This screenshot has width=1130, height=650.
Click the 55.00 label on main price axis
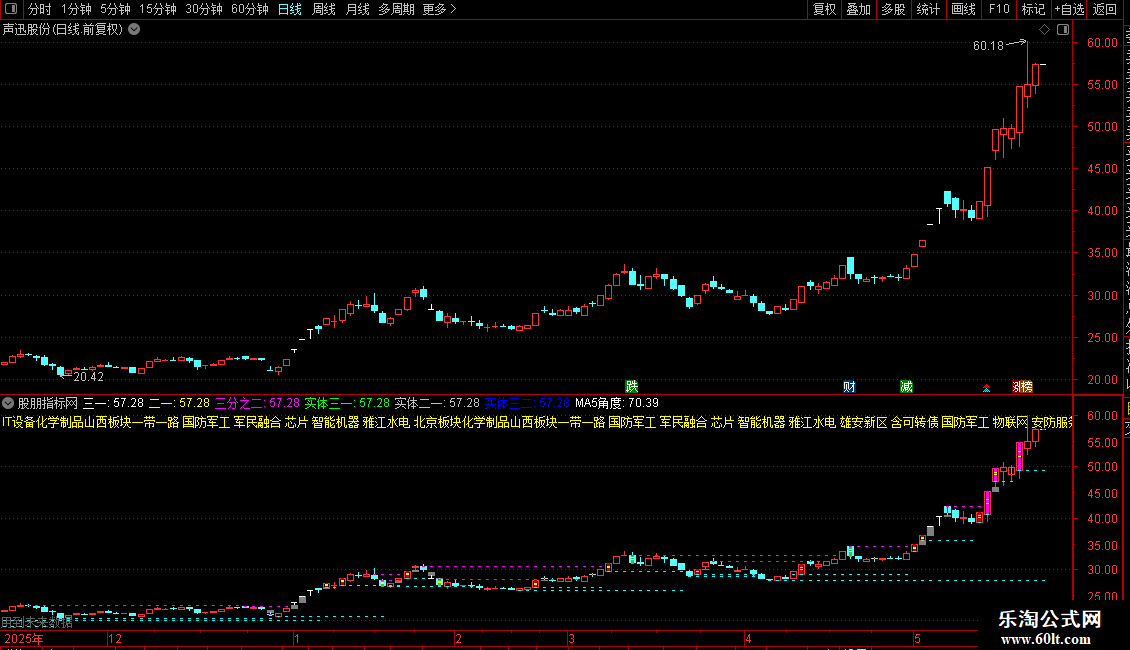(1103, 85)
